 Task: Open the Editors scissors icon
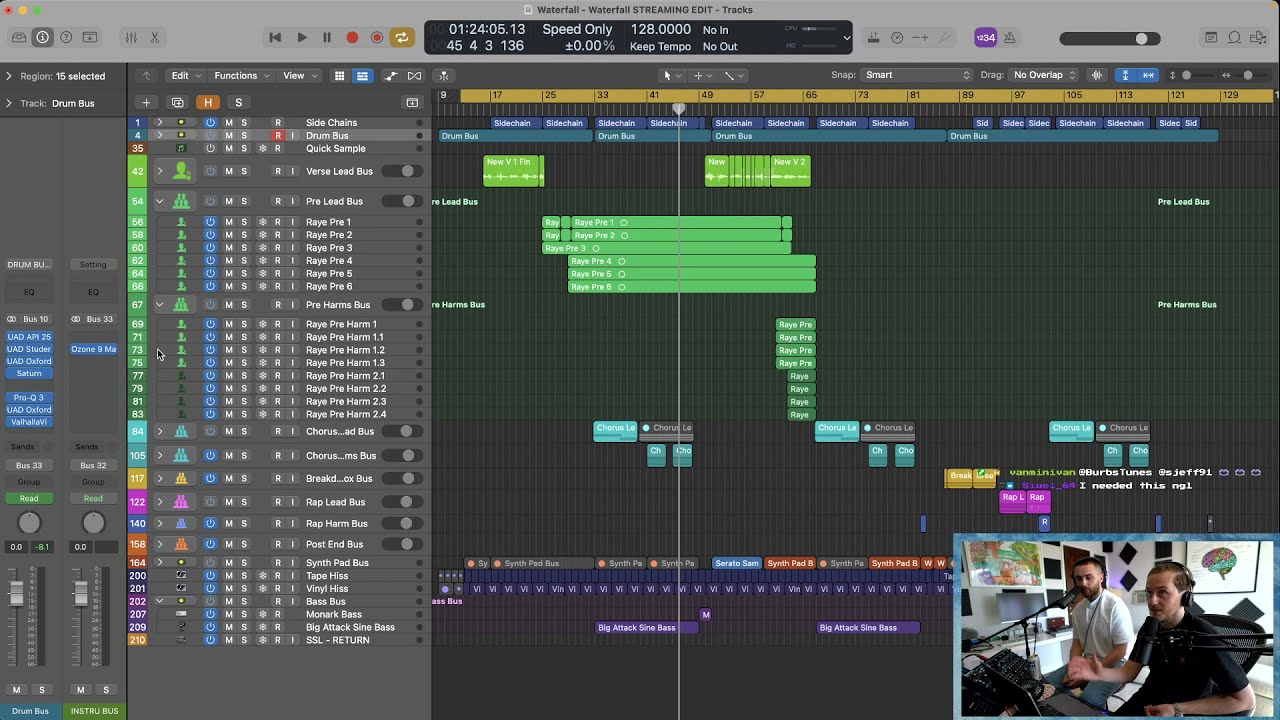[x=155, y=37]
